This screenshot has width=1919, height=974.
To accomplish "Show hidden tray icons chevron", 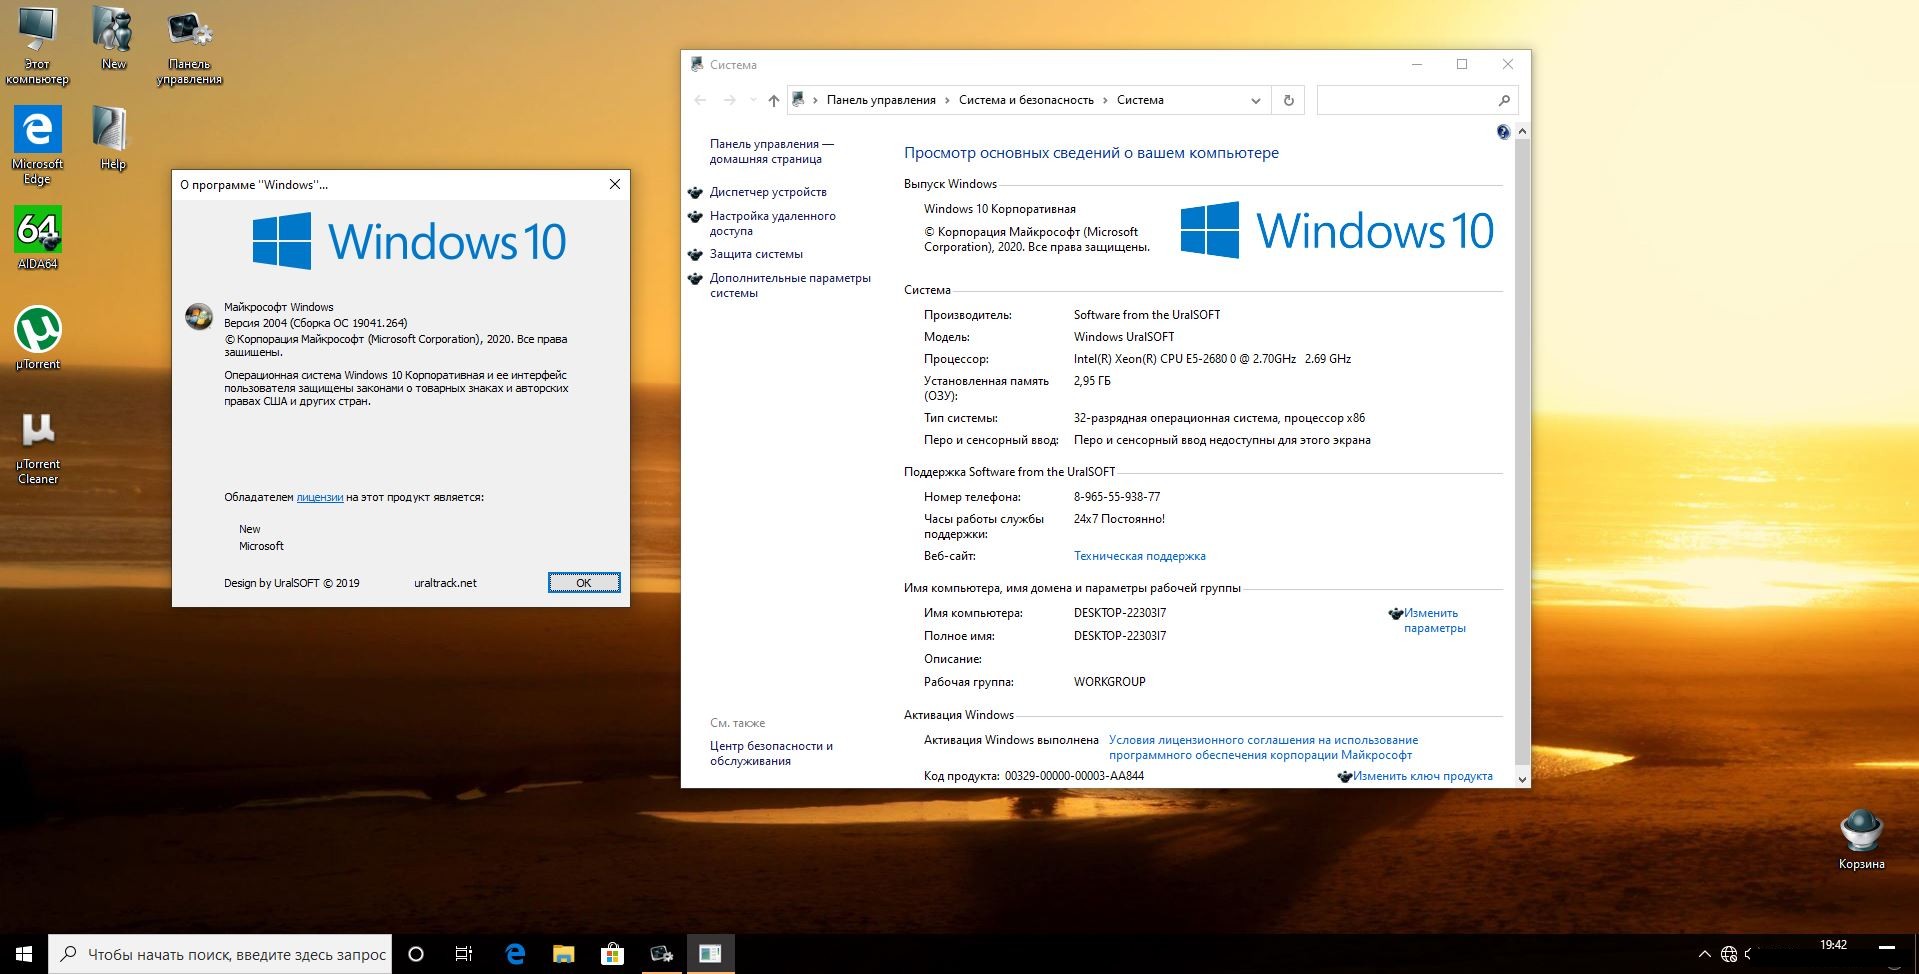I will tap(1705, 954).
